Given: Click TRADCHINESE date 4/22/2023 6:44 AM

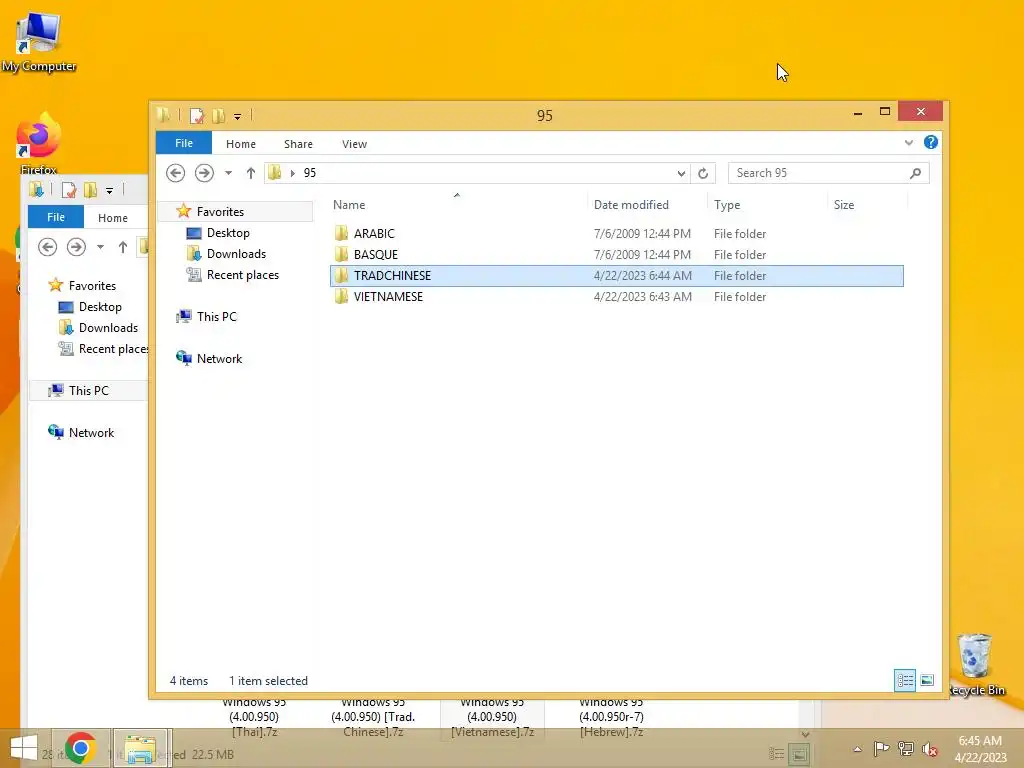Looking at the screenshot, I should coord(643,276).
